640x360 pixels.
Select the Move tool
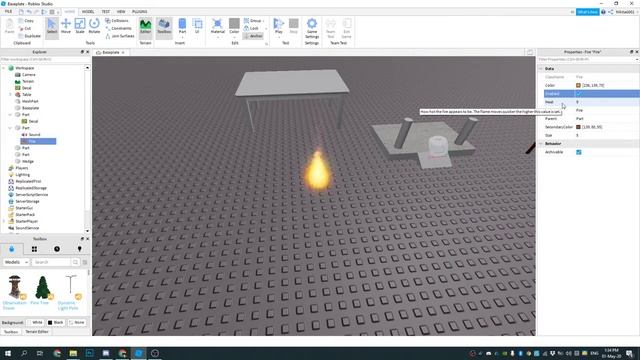coord(66,26)
